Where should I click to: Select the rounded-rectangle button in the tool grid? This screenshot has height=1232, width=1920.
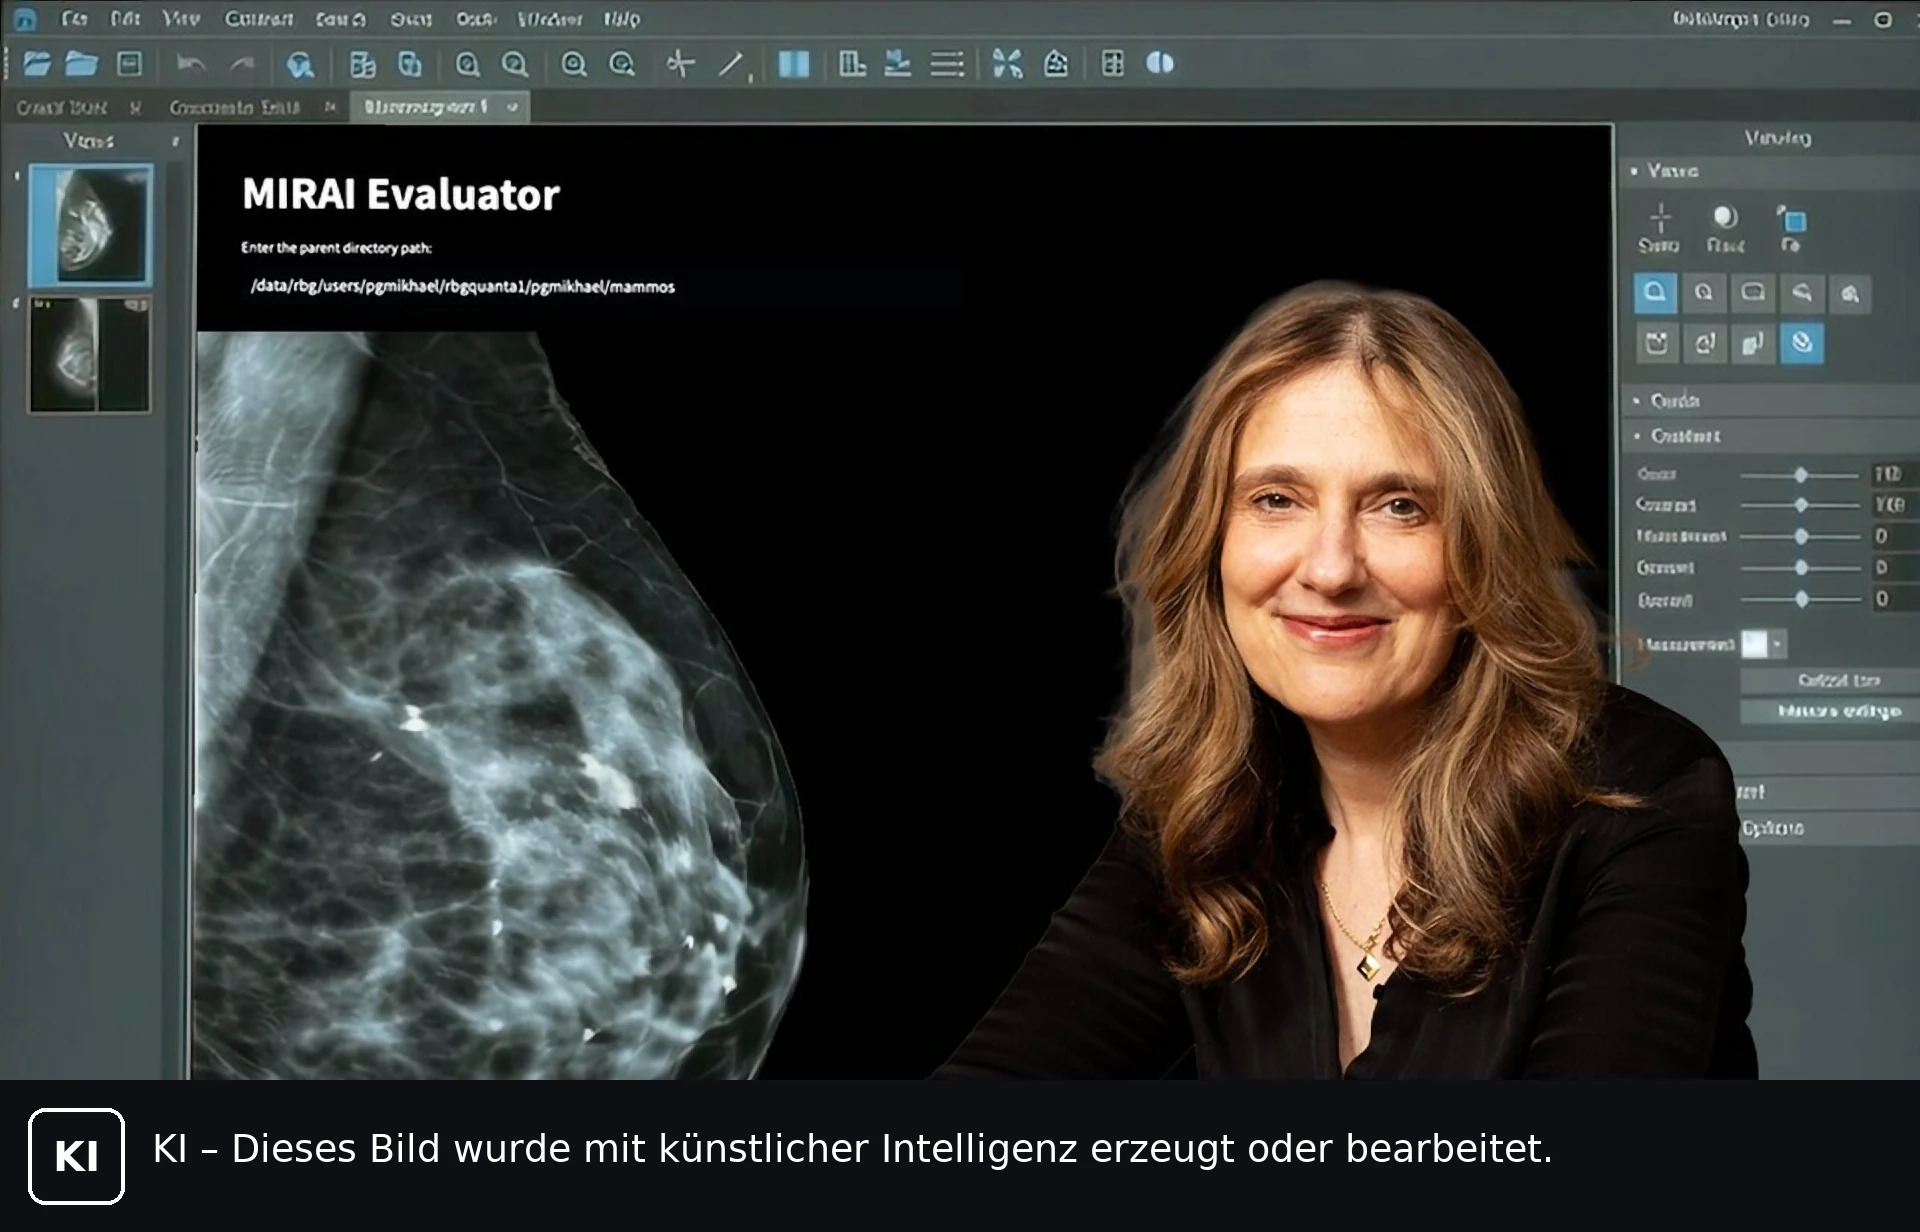point(1752,293)
